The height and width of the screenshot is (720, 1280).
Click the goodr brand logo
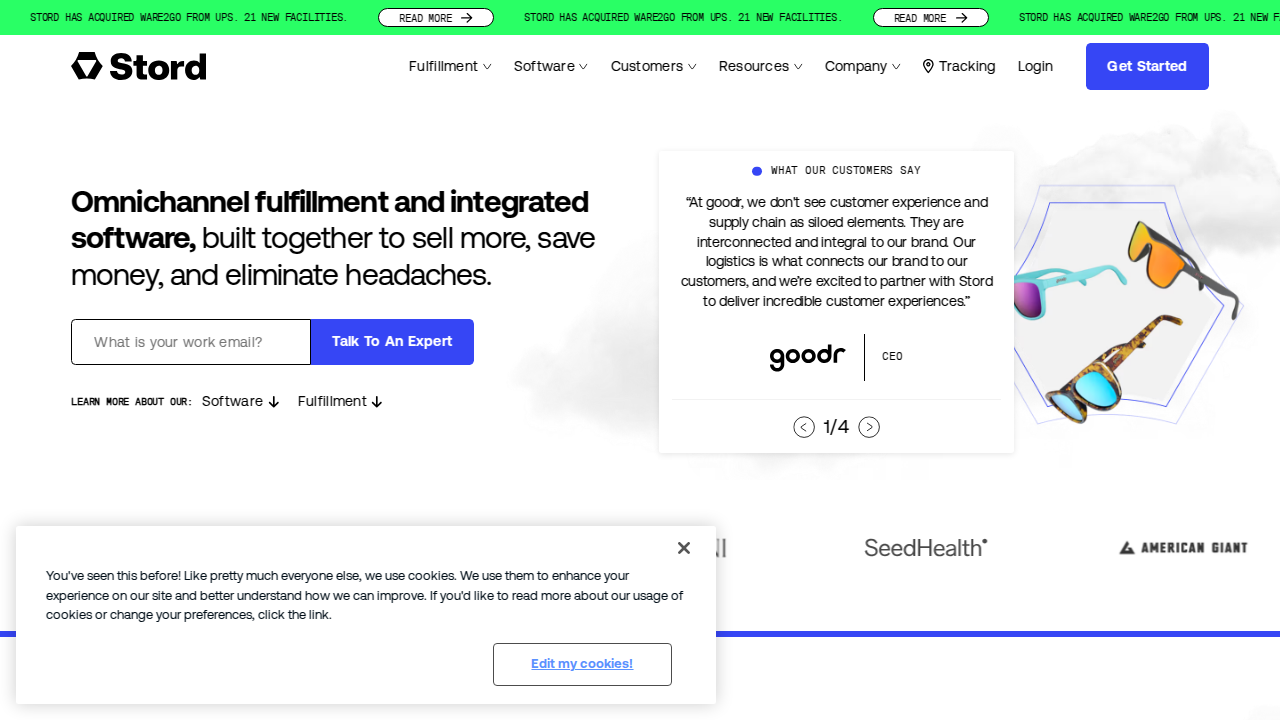[807, 357]
